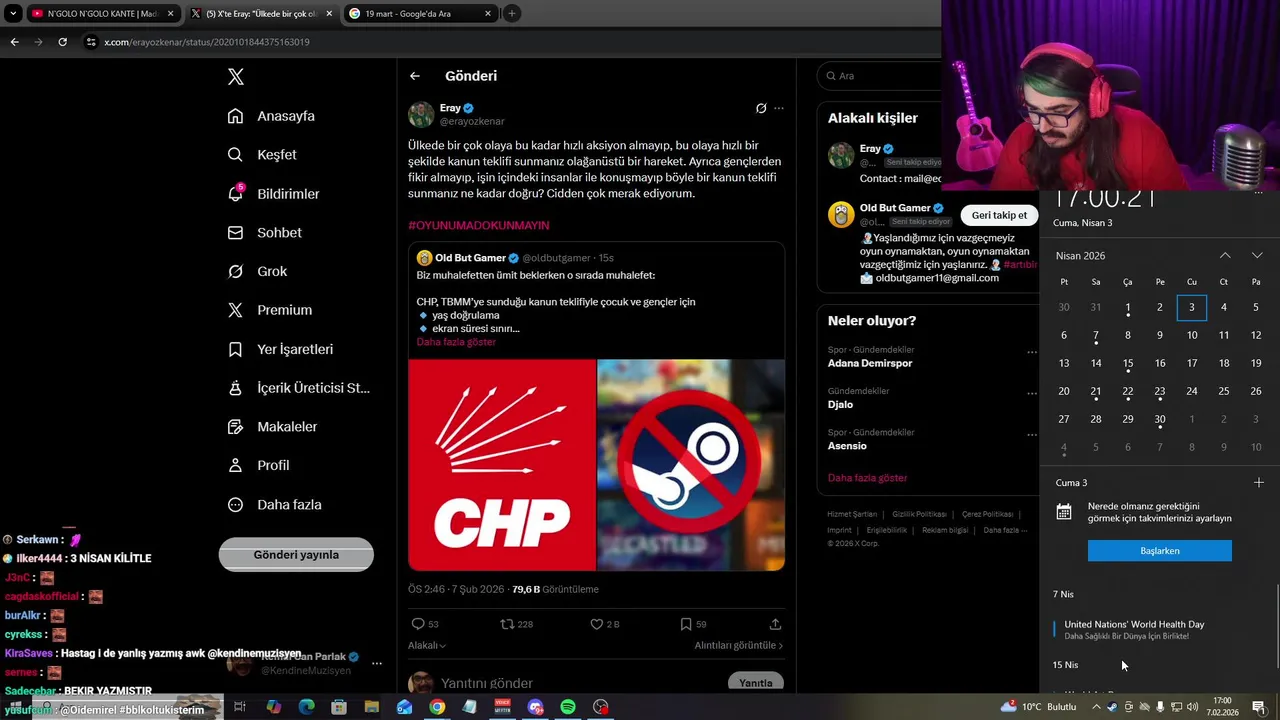
Task: Click the Daha fazla circle icon
Action: pos(235,505)
